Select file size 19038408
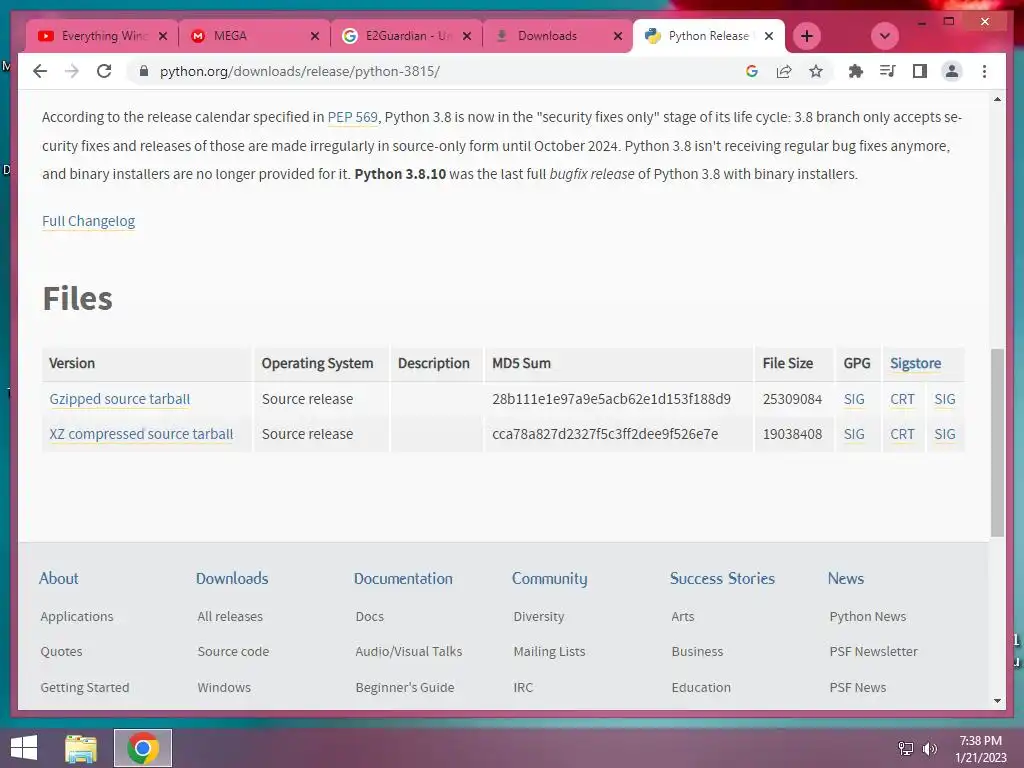This screenshot has height=768, width=1024. point(792,434)
